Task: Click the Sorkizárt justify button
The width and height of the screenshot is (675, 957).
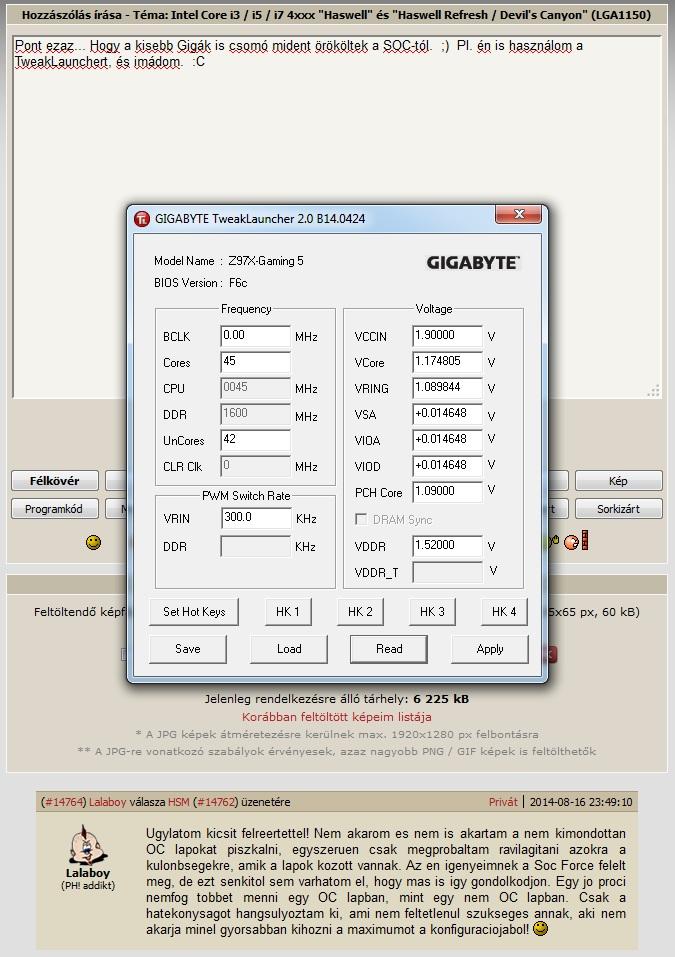Action: click(618, 509)
